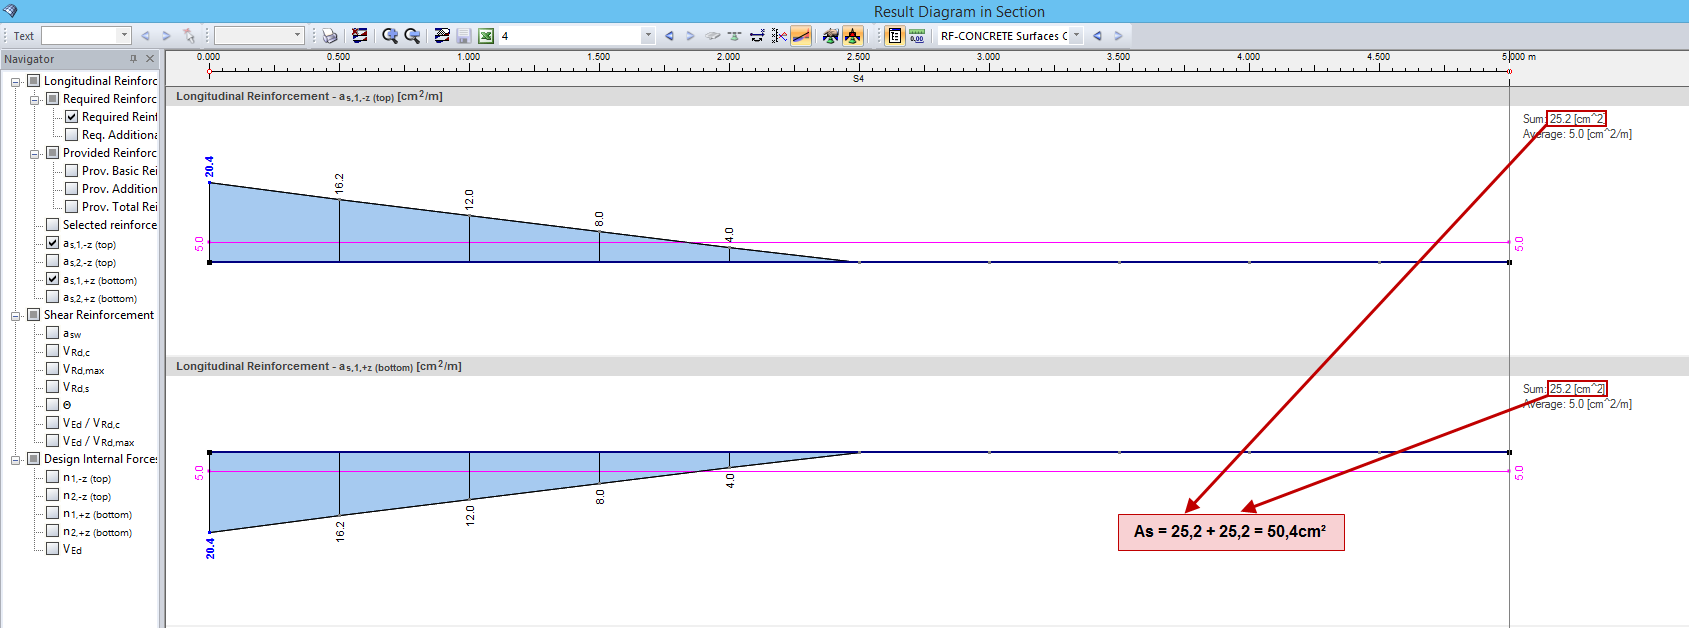Click the Print icon in toolbar
The height and width of the screenshot is (628, 1689).
[x=329, y=36]
